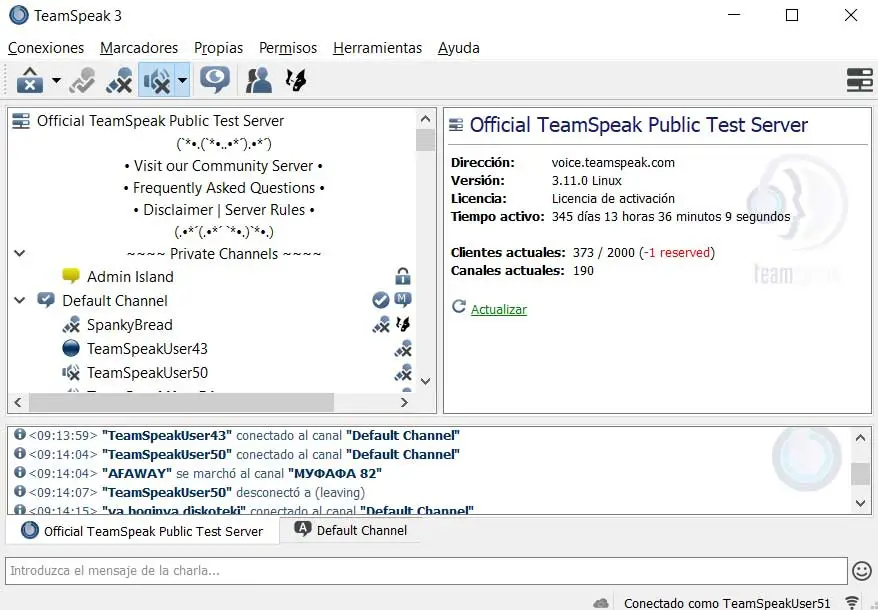The width and height of the screenshot is (878, 610).
Task: Click the yellow Admin Island channel icon
Action: pos(71,276)
